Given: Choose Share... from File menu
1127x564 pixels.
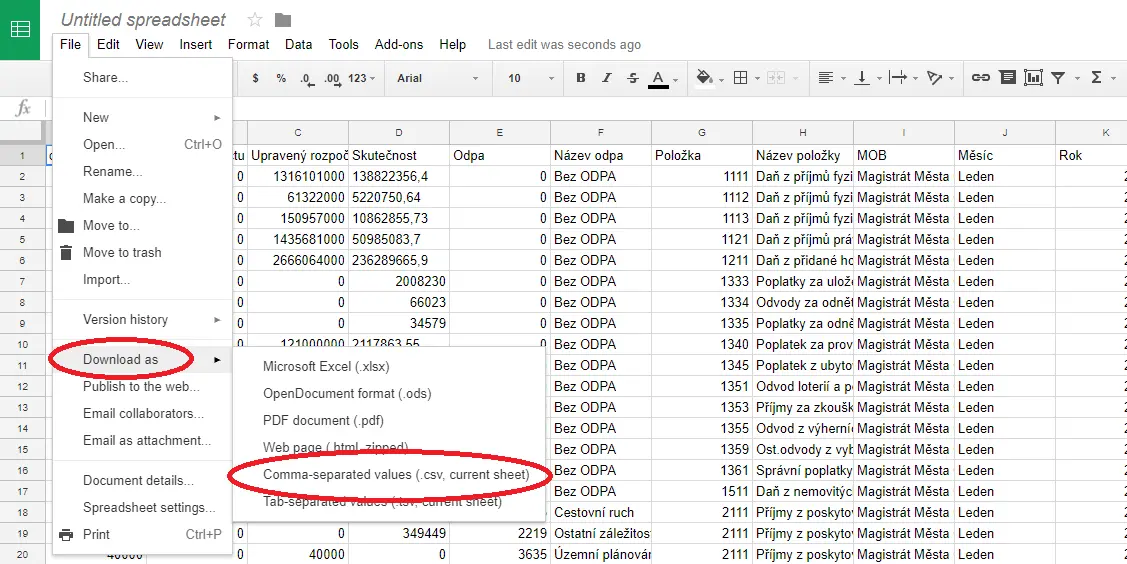Looking at the screenshot, I should click(x=142, y=78).
